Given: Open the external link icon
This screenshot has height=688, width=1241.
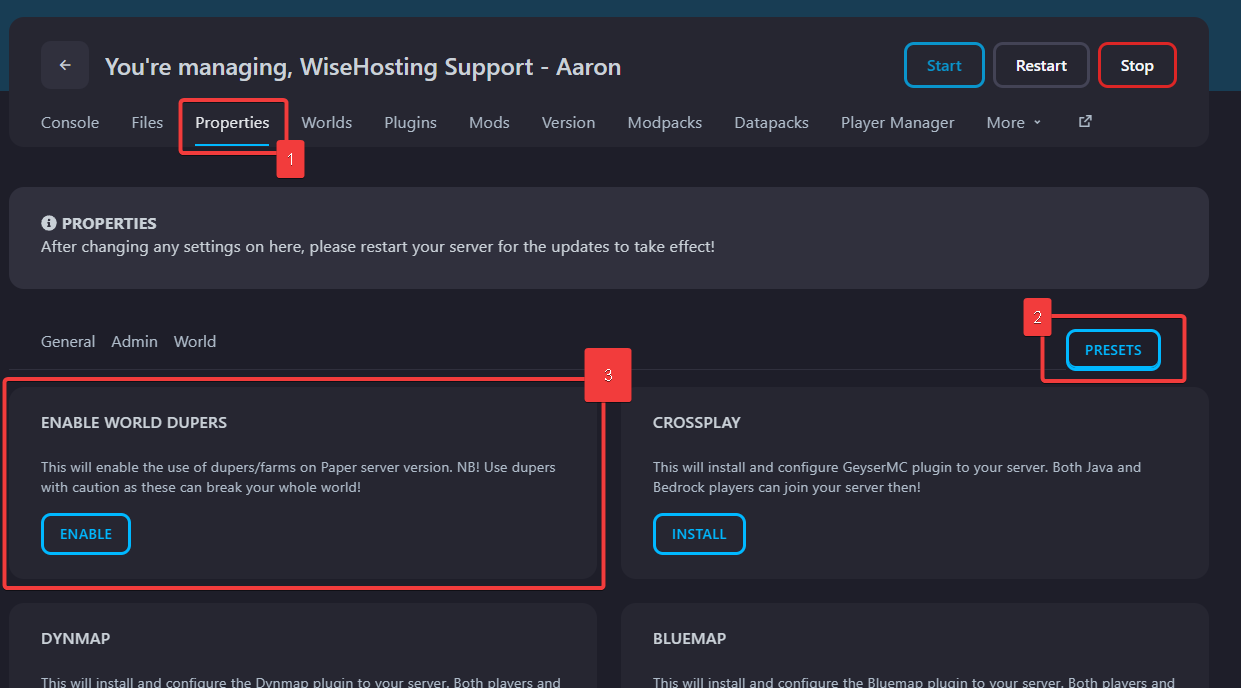Looking at the screenshot, I should click(1085, 122).
